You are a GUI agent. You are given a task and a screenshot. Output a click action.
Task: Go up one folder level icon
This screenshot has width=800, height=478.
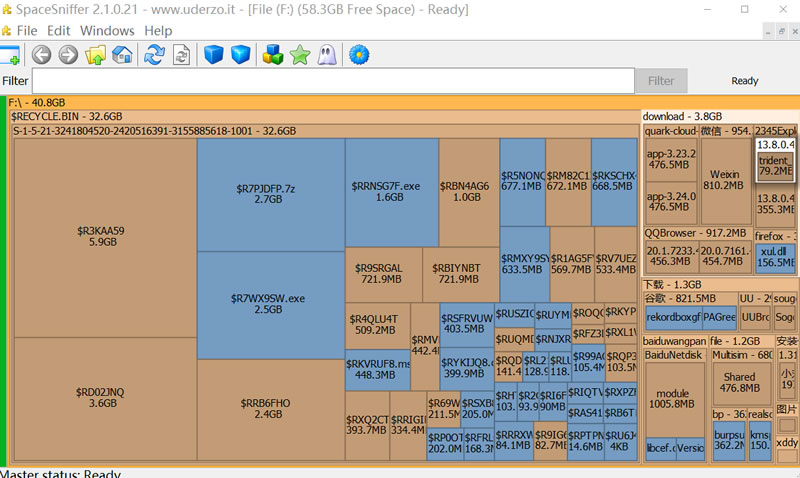pyautogui.click(x=96, y=55)
